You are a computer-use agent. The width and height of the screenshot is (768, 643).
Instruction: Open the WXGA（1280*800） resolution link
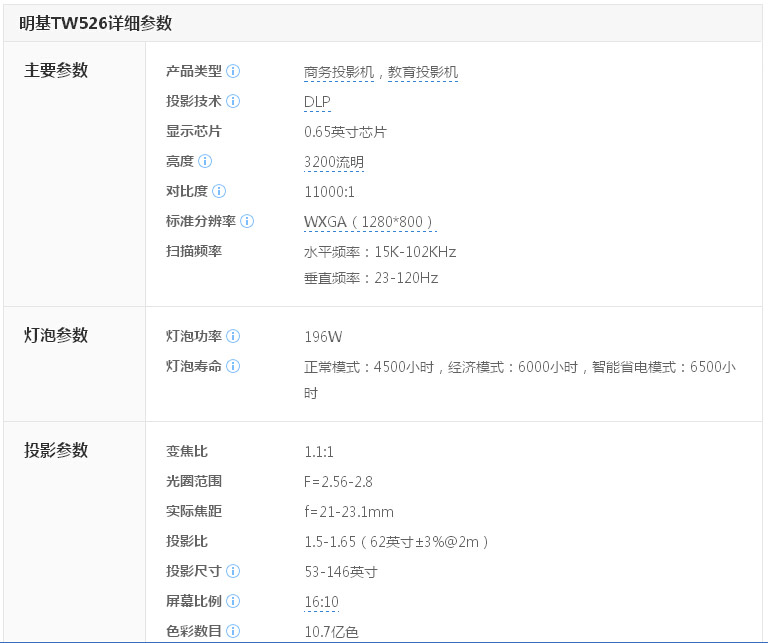[370, 222]
